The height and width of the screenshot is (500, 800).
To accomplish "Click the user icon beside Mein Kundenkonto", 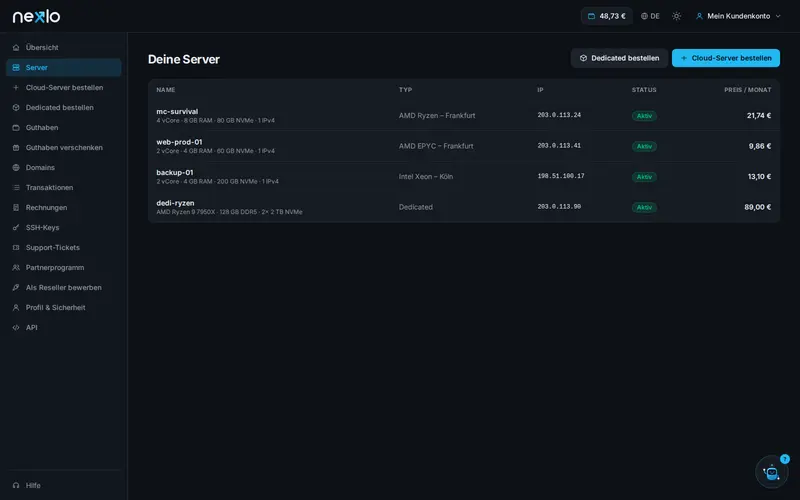I will pos(699,16).
